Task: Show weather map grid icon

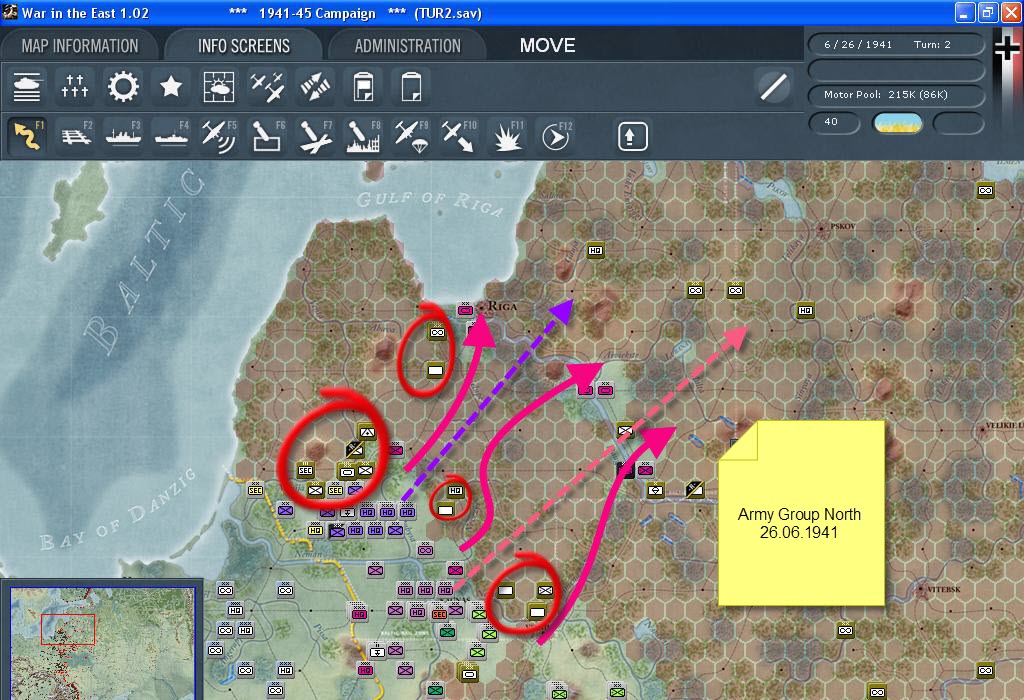Action: (219, 87)
